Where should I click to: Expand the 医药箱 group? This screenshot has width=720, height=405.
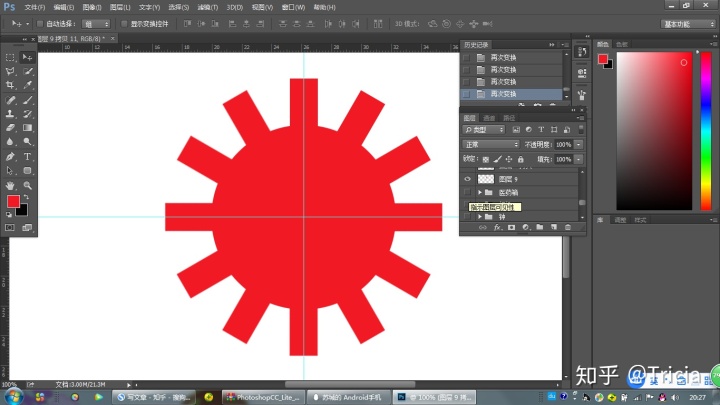479,192
